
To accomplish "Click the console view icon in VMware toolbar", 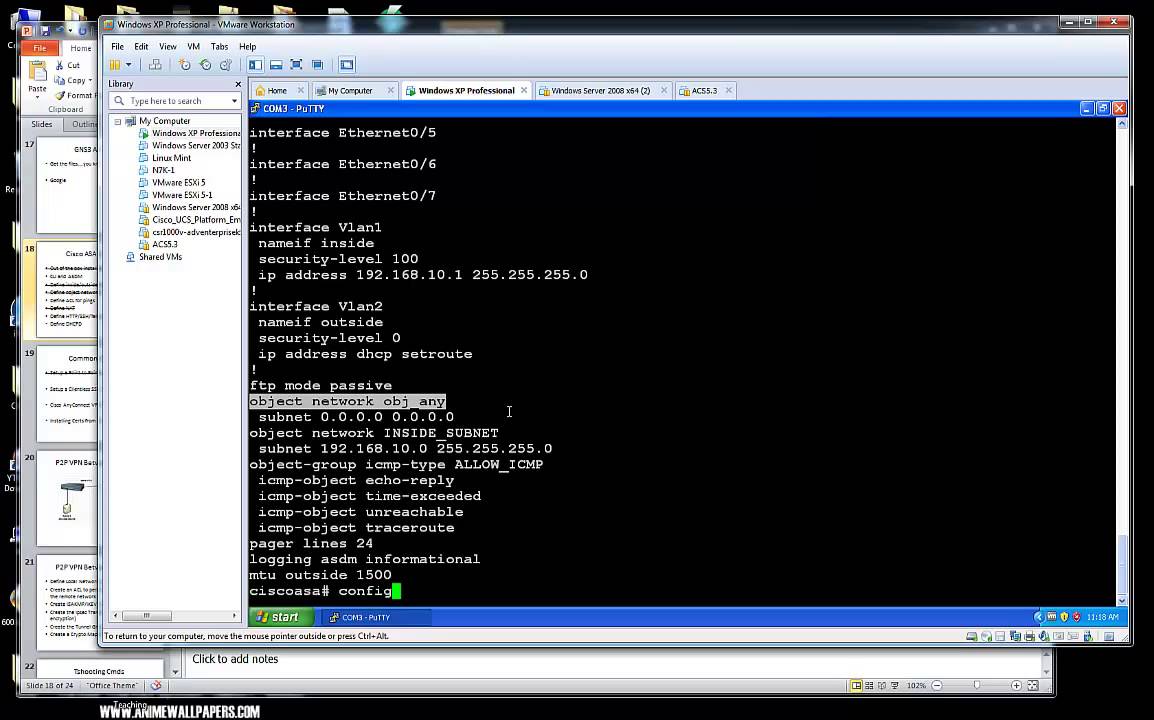I will click(347, 65).
